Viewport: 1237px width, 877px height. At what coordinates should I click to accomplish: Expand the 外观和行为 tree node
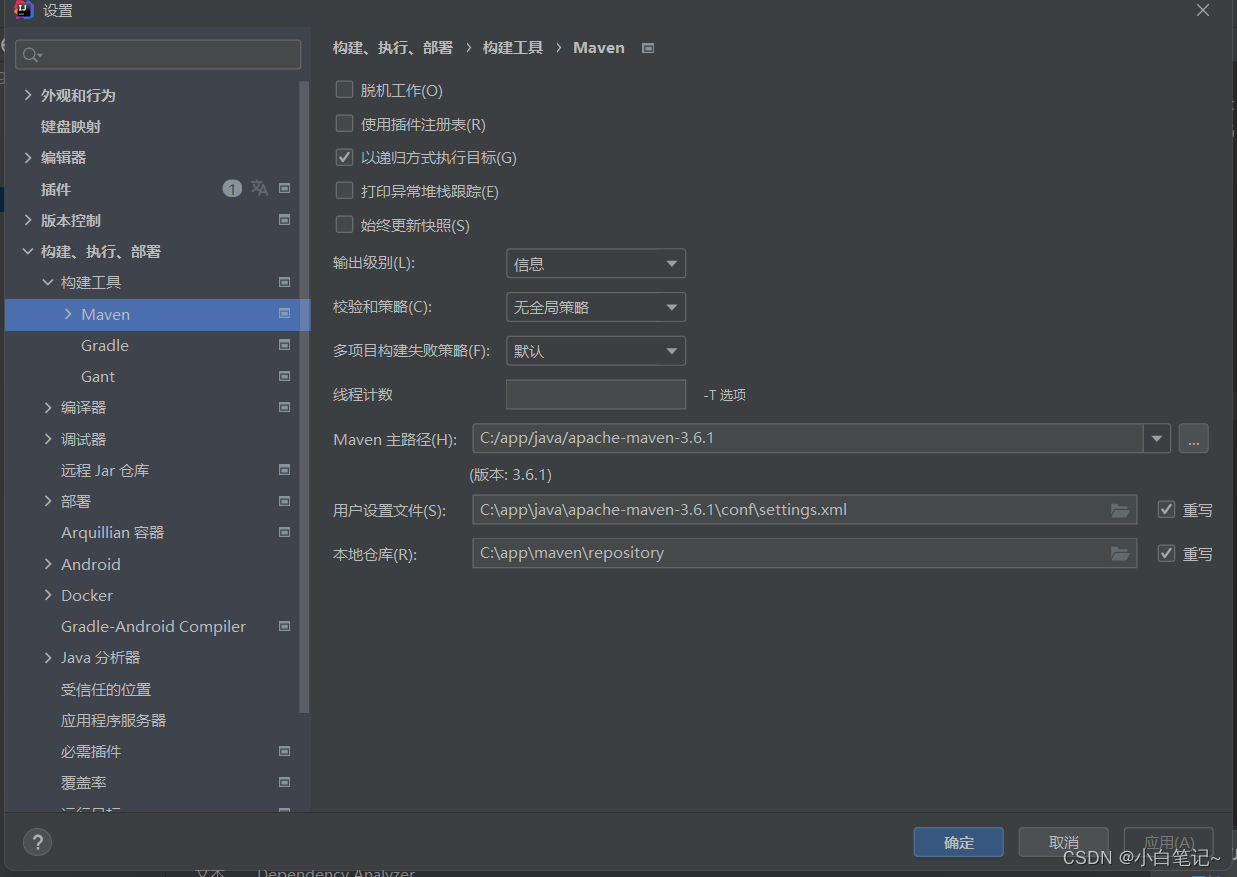[x=28, y=95]
